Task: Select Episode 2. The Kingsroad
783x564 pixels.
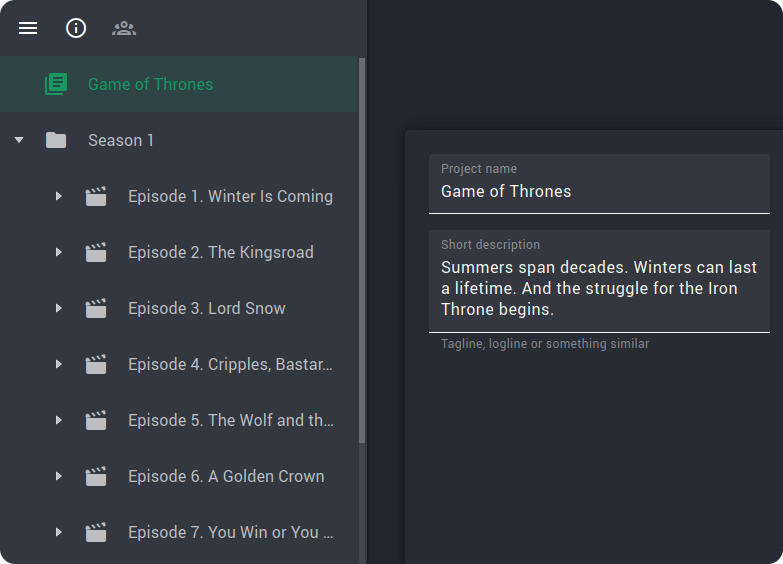Action: point(179,252)
